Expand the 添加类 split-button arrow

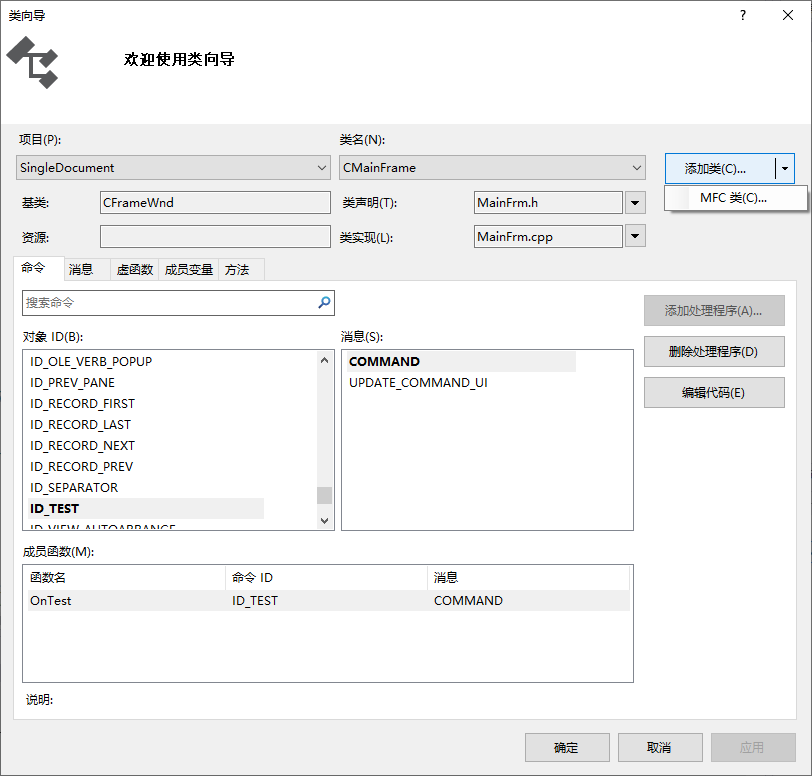[x=785, y=168]
